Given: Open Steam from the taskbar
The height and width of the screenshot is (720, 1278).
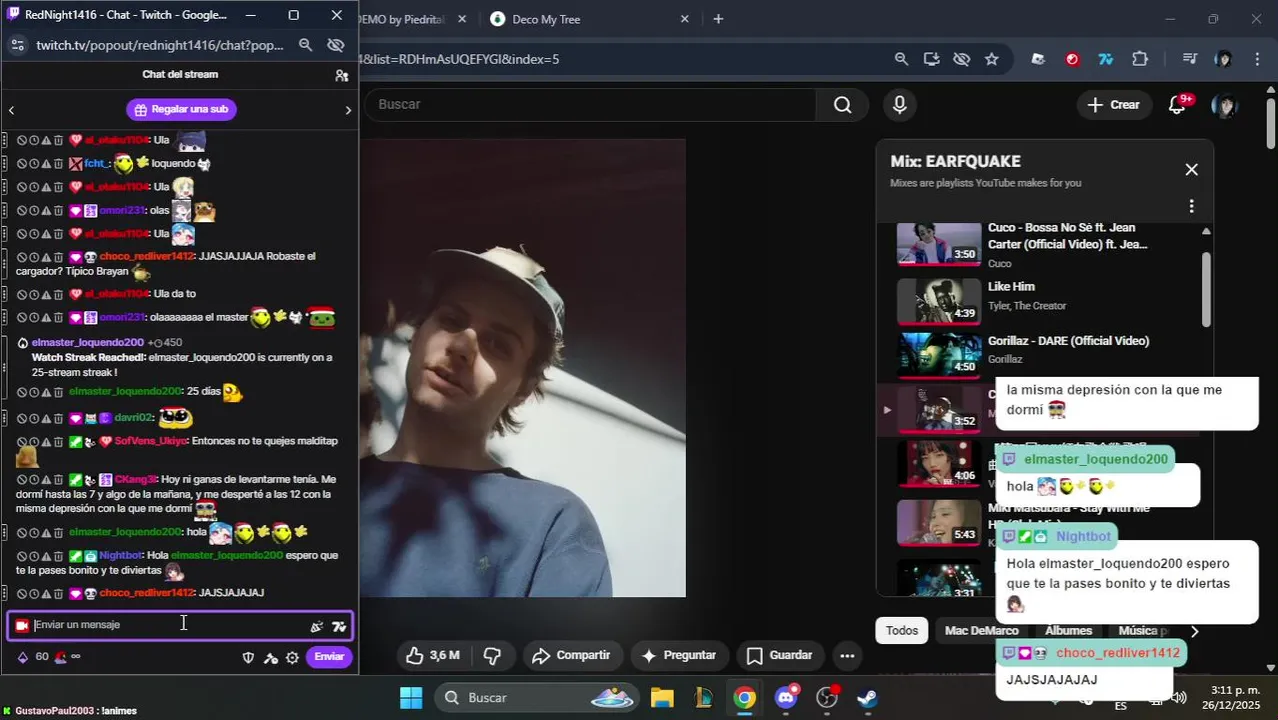Looking at the screenshot, I should [867, 697].
